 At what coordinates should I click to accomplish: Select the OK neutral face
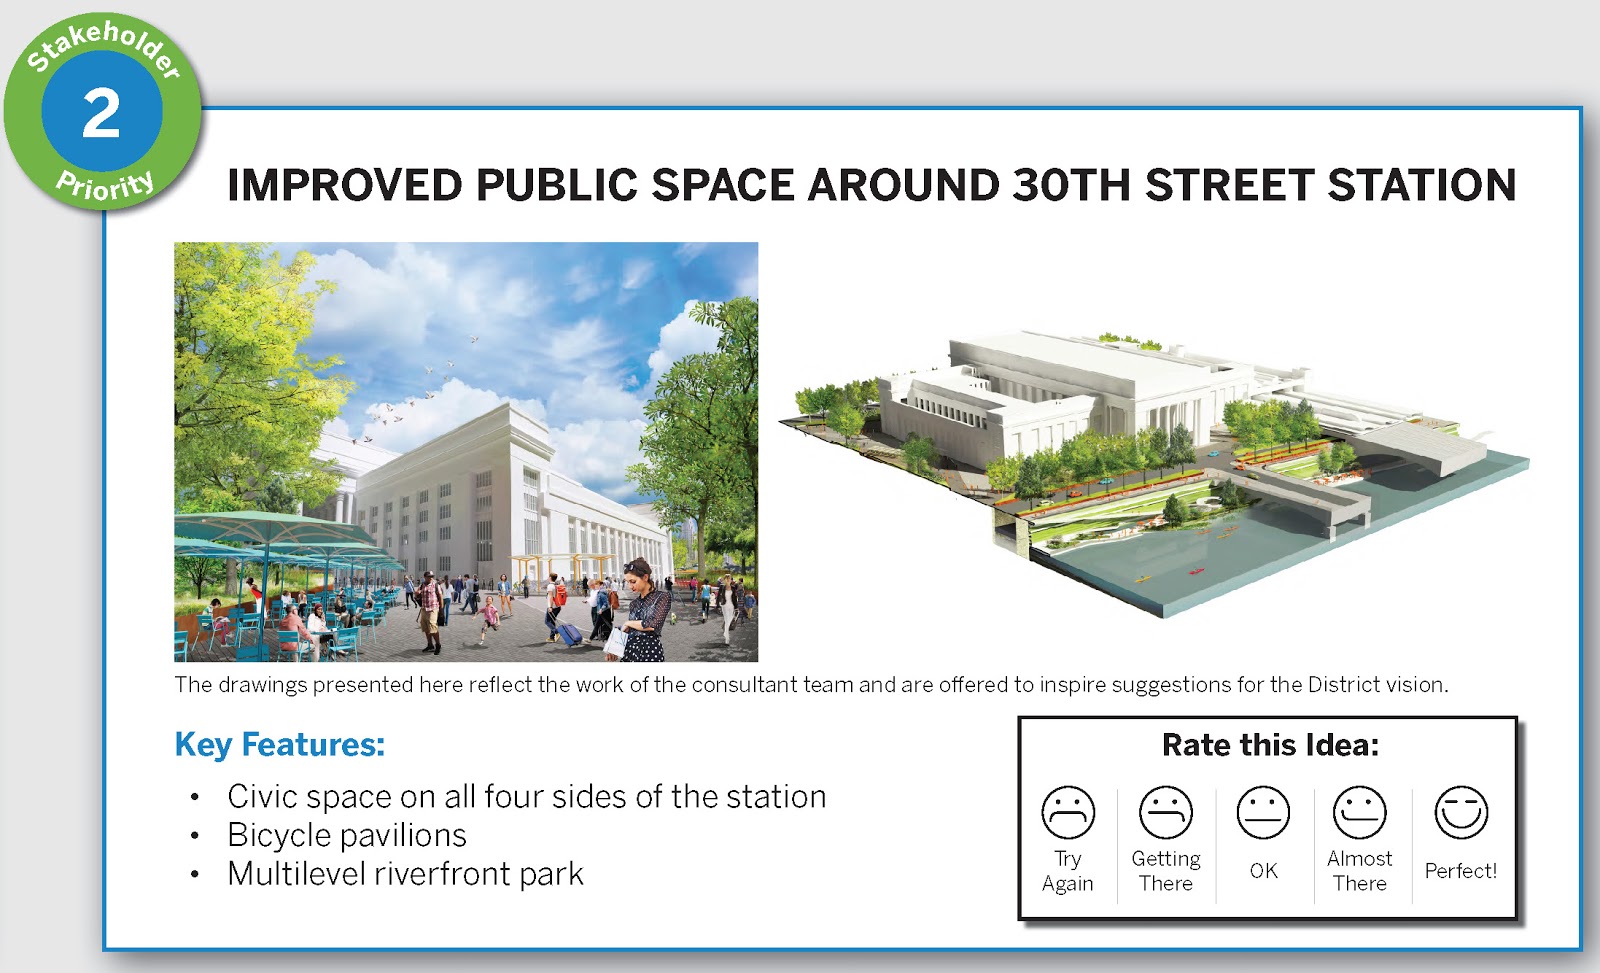(1263, 812)
